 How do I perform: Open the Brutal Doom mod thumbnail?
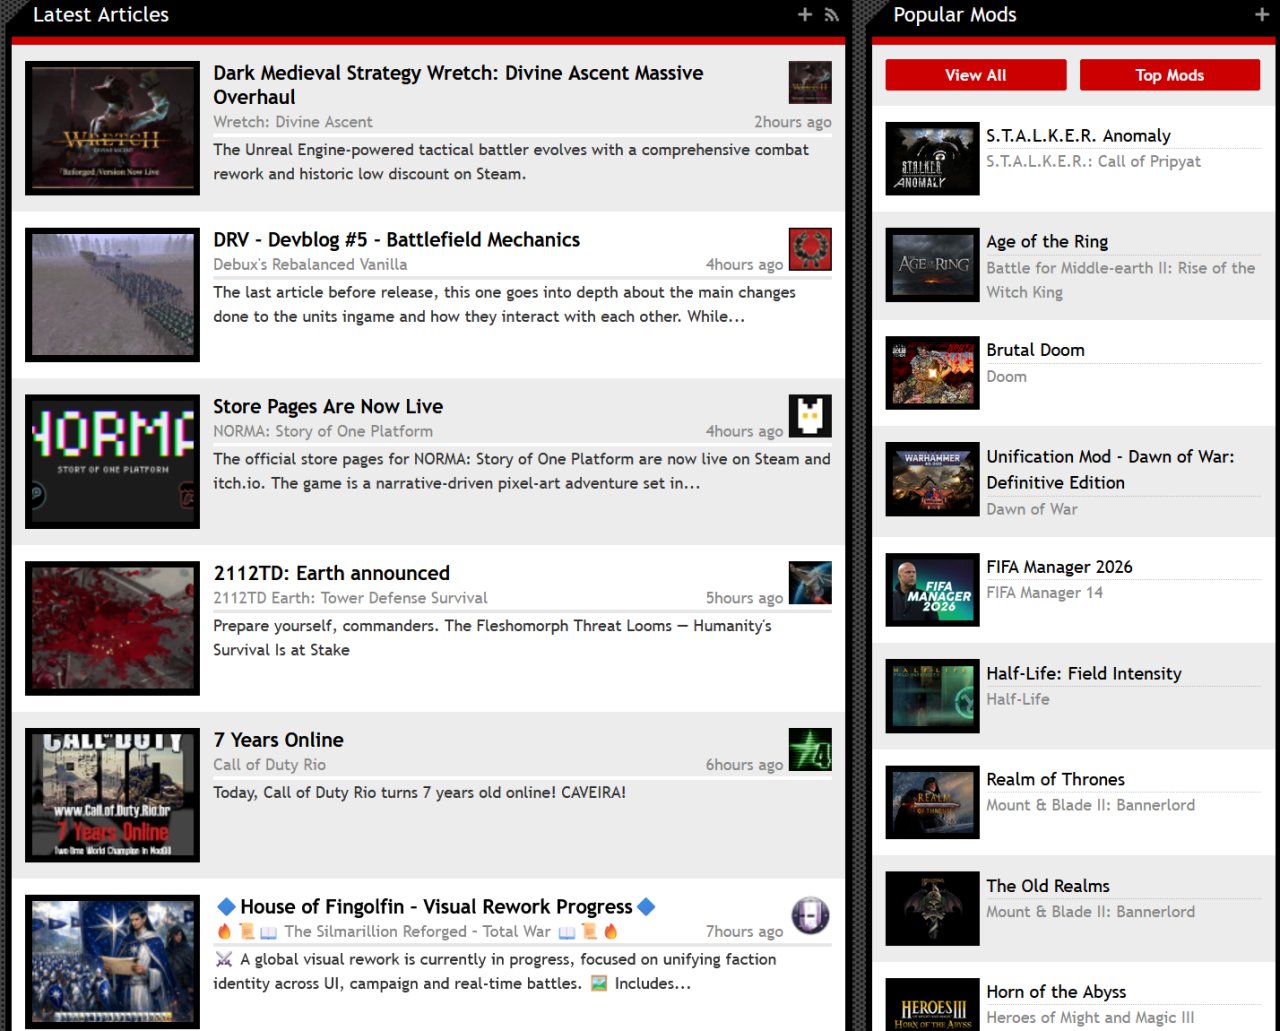pos(933,373)
